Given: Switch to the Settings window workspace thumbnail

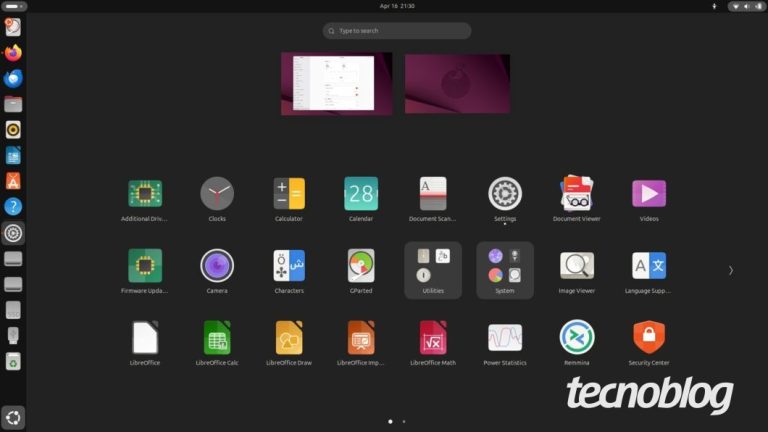Looking at the screenshot, I should (336, 84).
